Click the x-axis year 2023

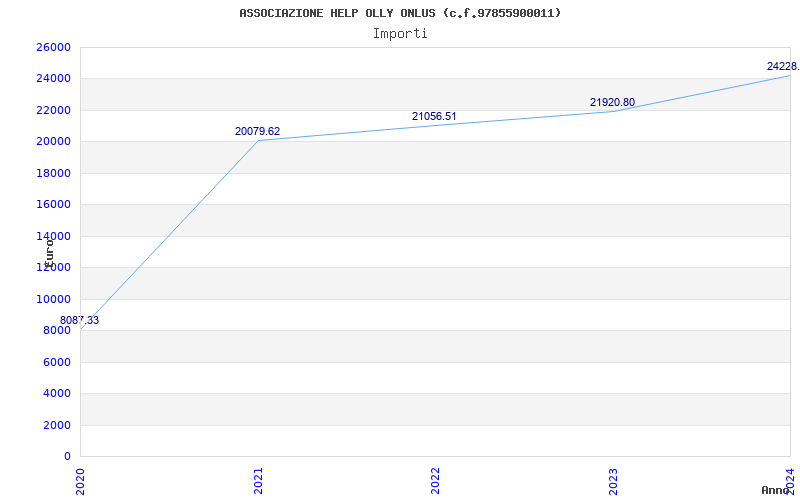tap(613, 481)
